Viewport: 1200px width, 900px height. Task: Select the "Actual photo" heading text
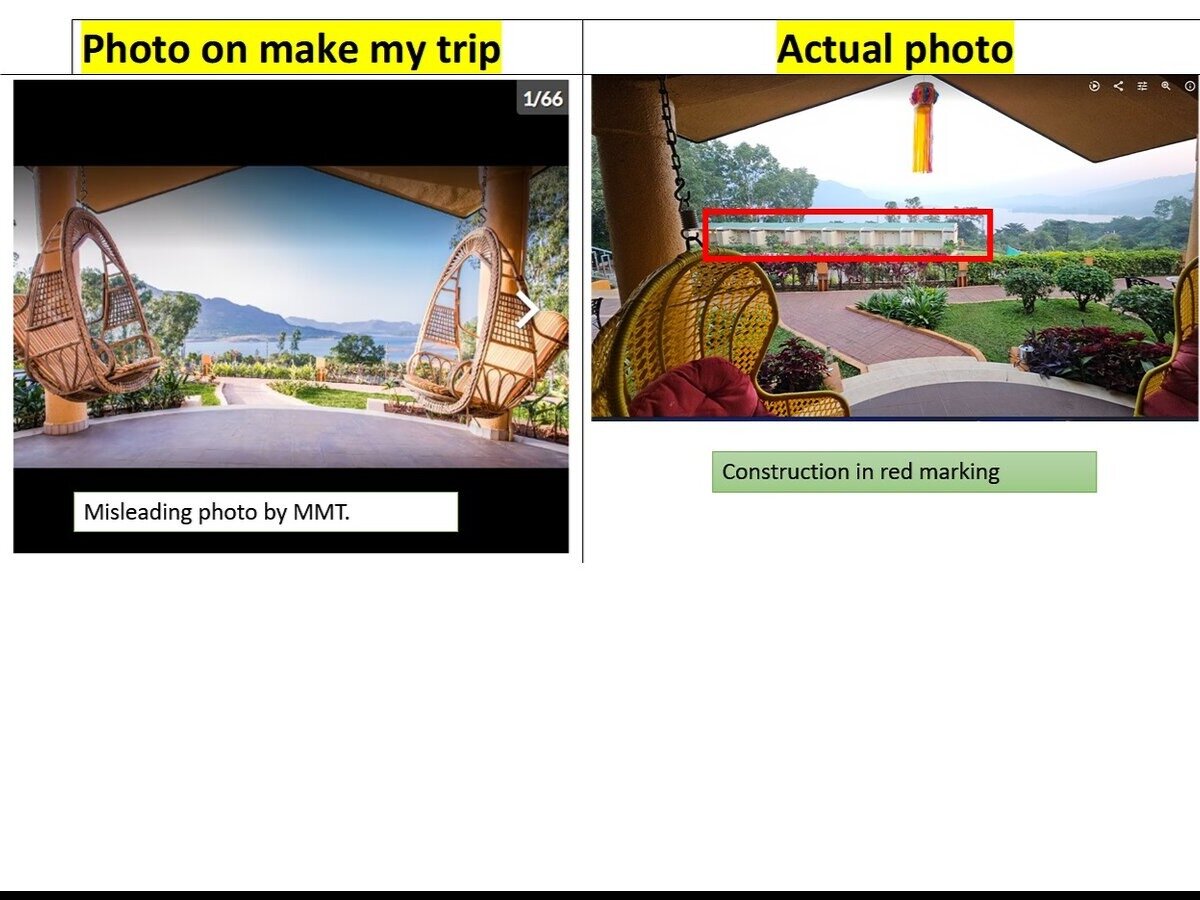pos(894,48)
